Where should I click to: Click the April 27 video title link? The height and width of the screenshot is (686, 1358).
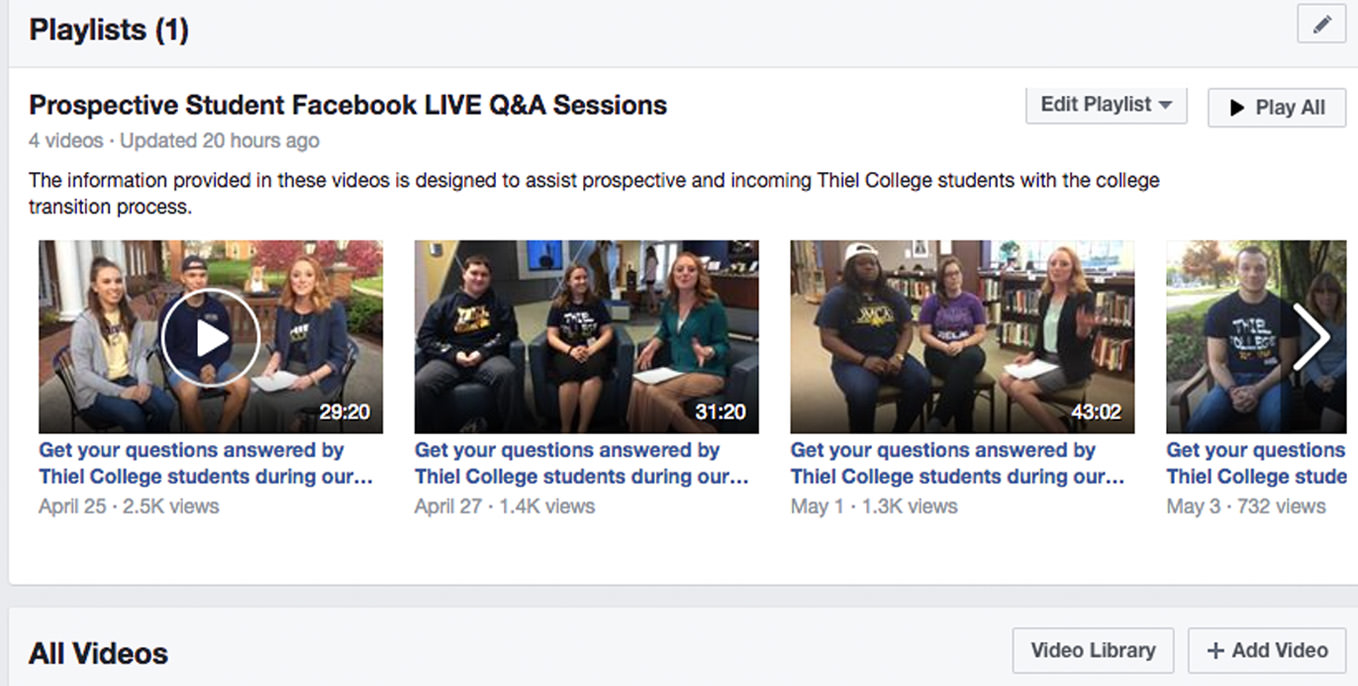click(x=581, y=463)
